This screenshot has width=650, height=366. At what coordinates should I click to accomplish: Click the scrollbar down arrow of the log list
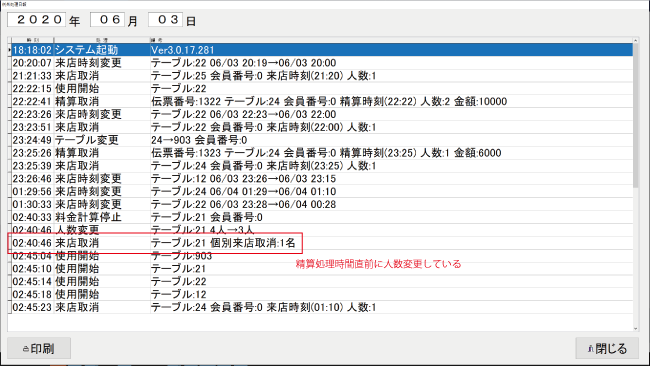(x=636, y=329)
